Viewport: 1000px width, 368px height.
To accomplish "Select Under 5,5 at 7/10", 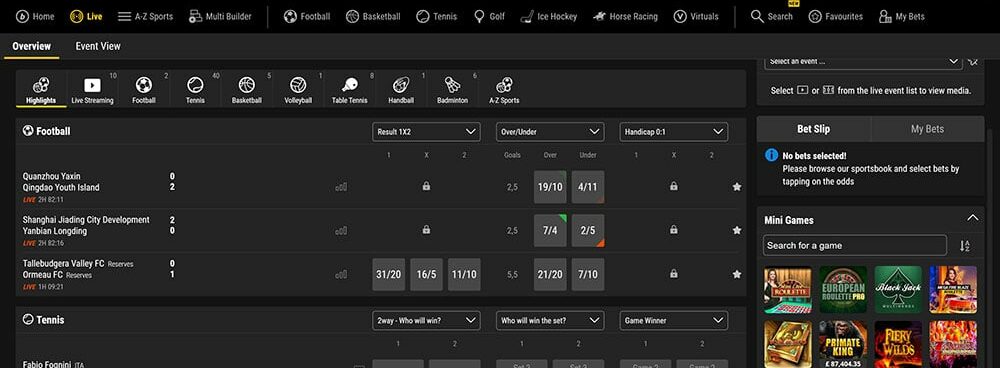I will [587, 274].
